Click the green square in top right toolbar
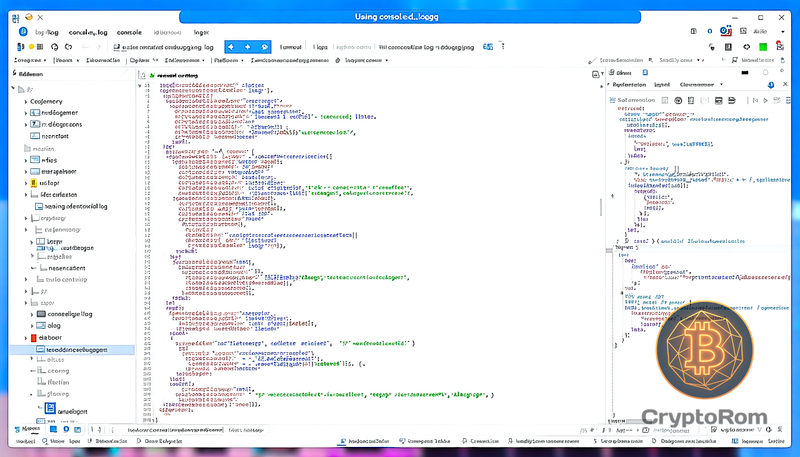 click(x=763, y=47)
